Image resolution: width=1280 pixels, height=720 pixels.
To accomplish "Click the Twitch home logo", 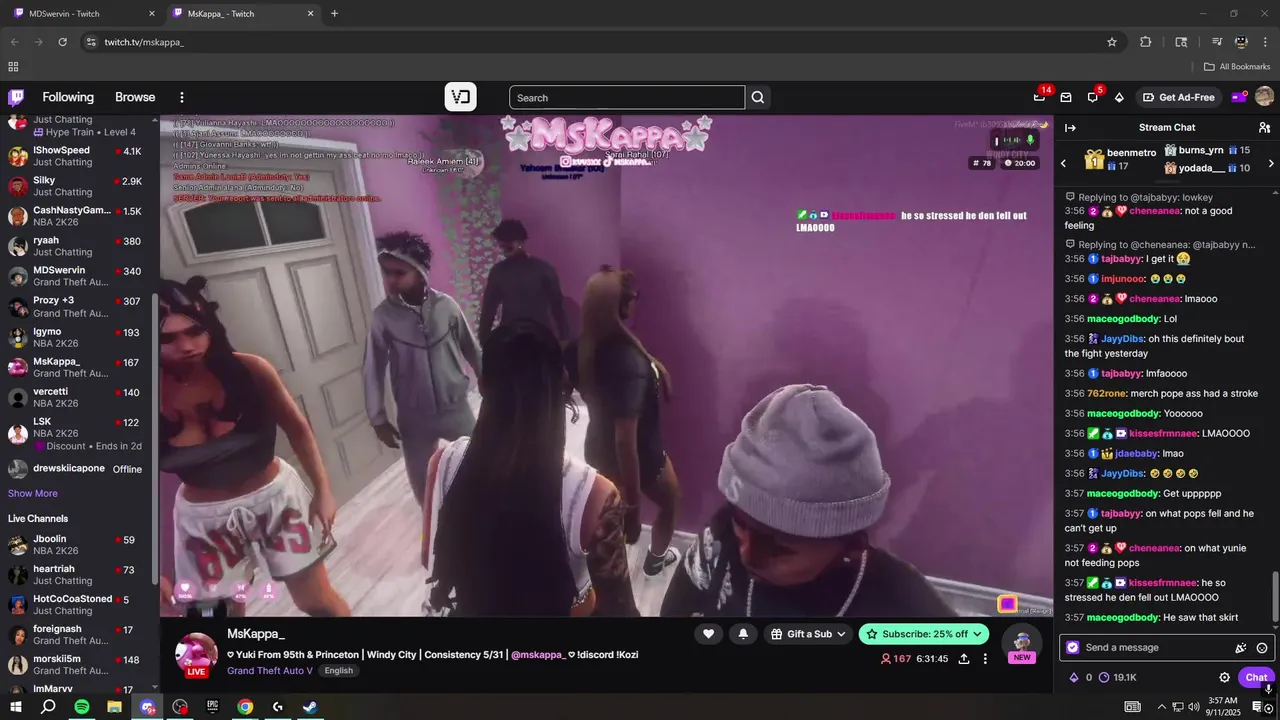I will click(16, 97).
